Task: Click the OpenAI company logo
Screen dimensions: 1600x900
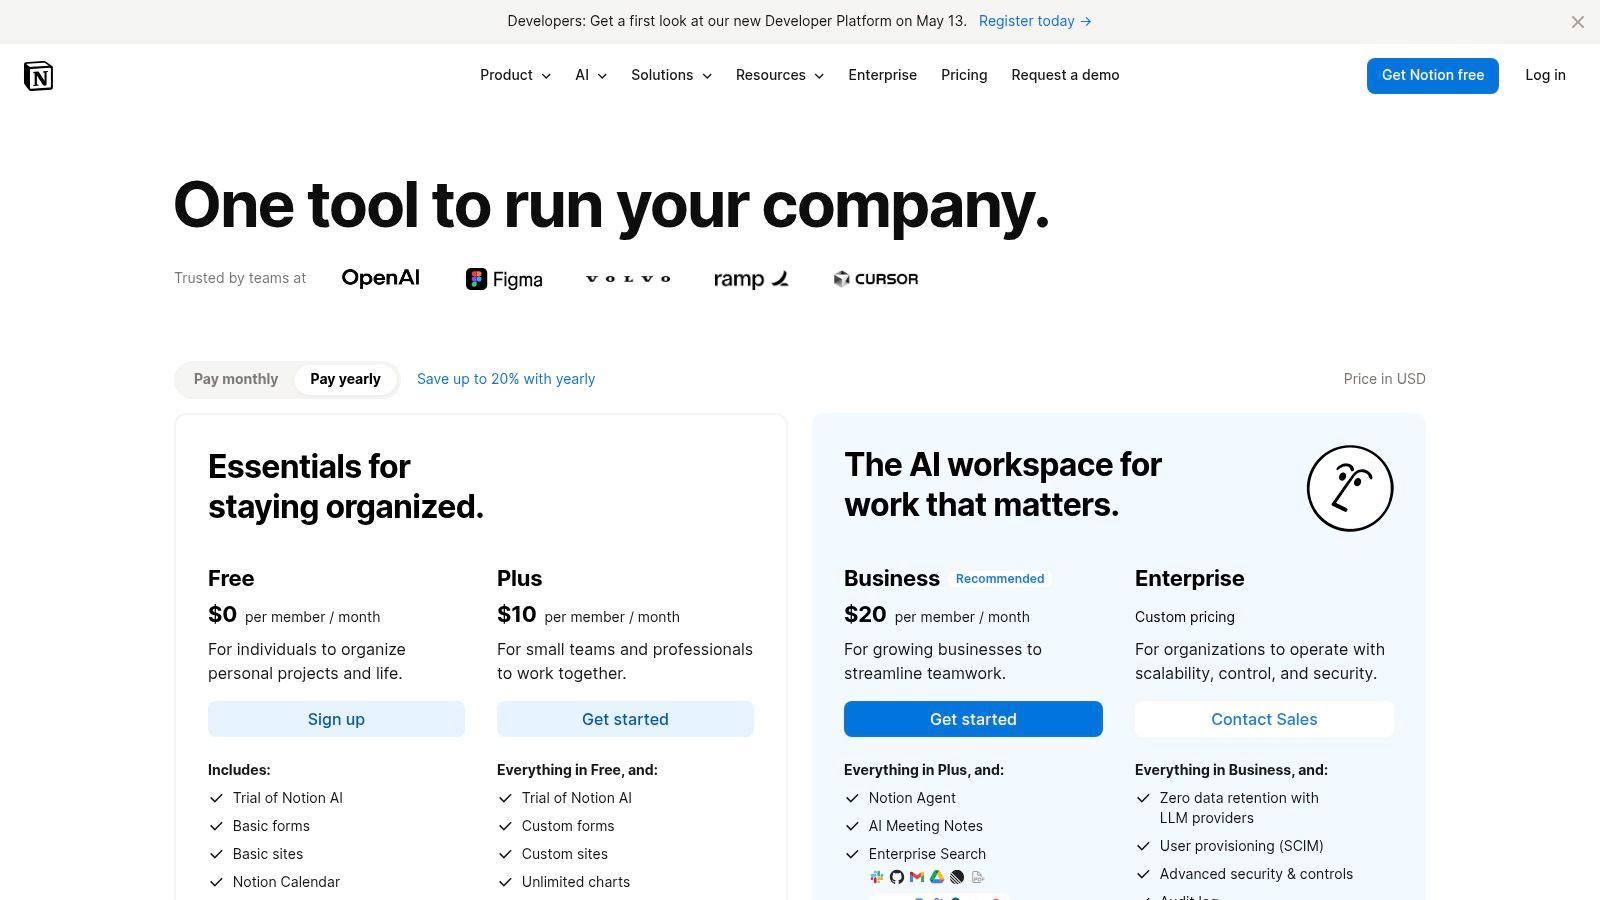Action: click(x=380, y=278)
